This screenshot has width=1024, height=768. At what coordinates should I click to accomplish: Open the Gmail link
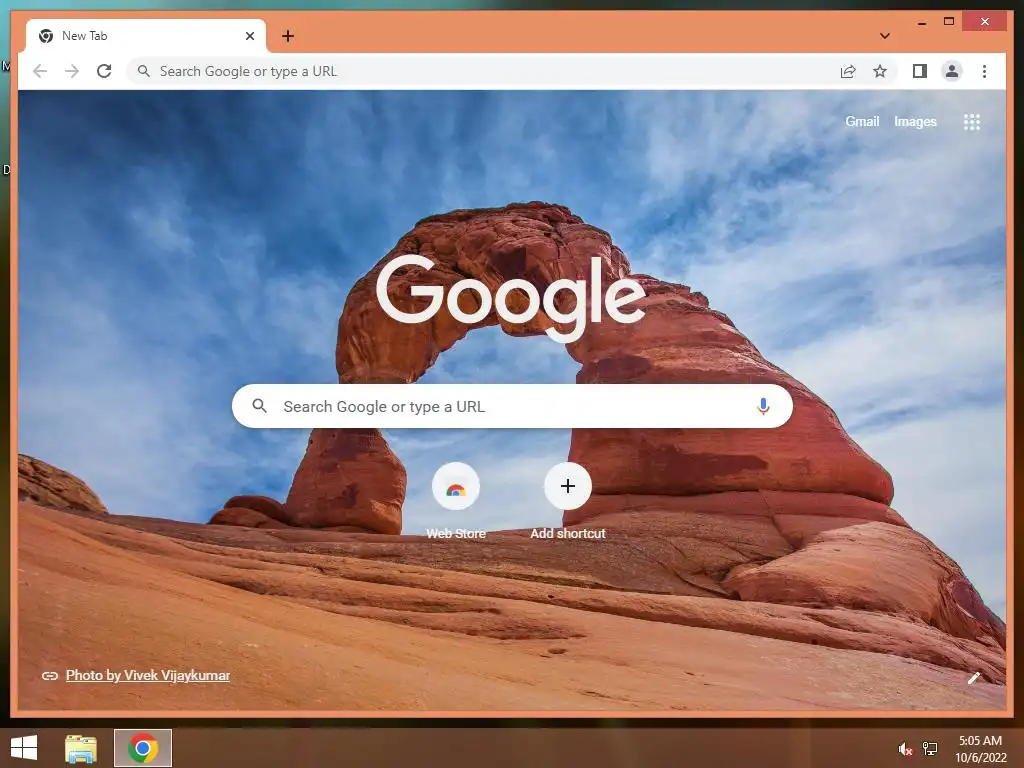pos(862,121)
